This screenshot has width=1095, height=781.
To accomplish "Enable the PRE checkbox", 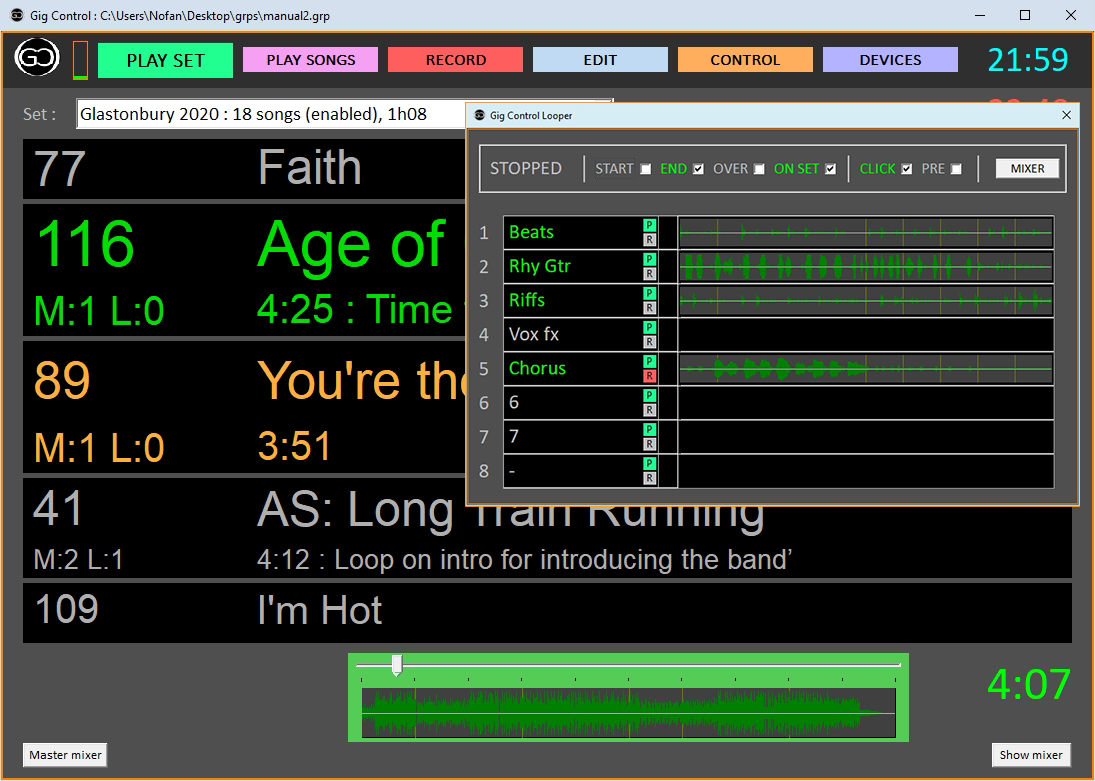I will point(957,169).
